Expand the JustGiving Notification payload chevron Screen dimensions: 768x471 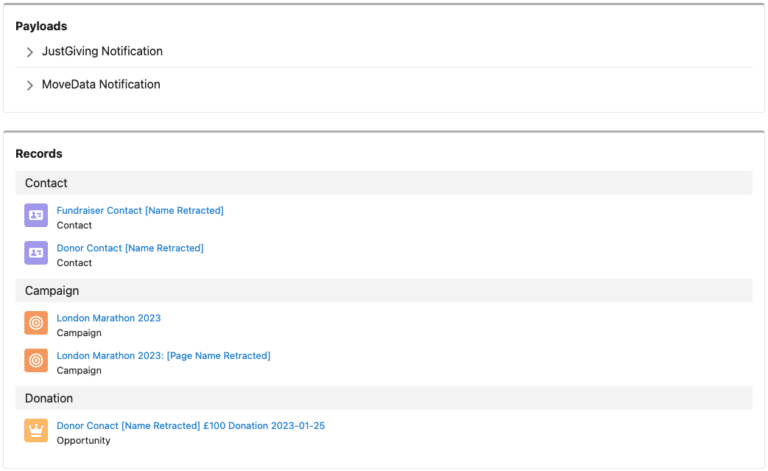click(x=30, y=52)
